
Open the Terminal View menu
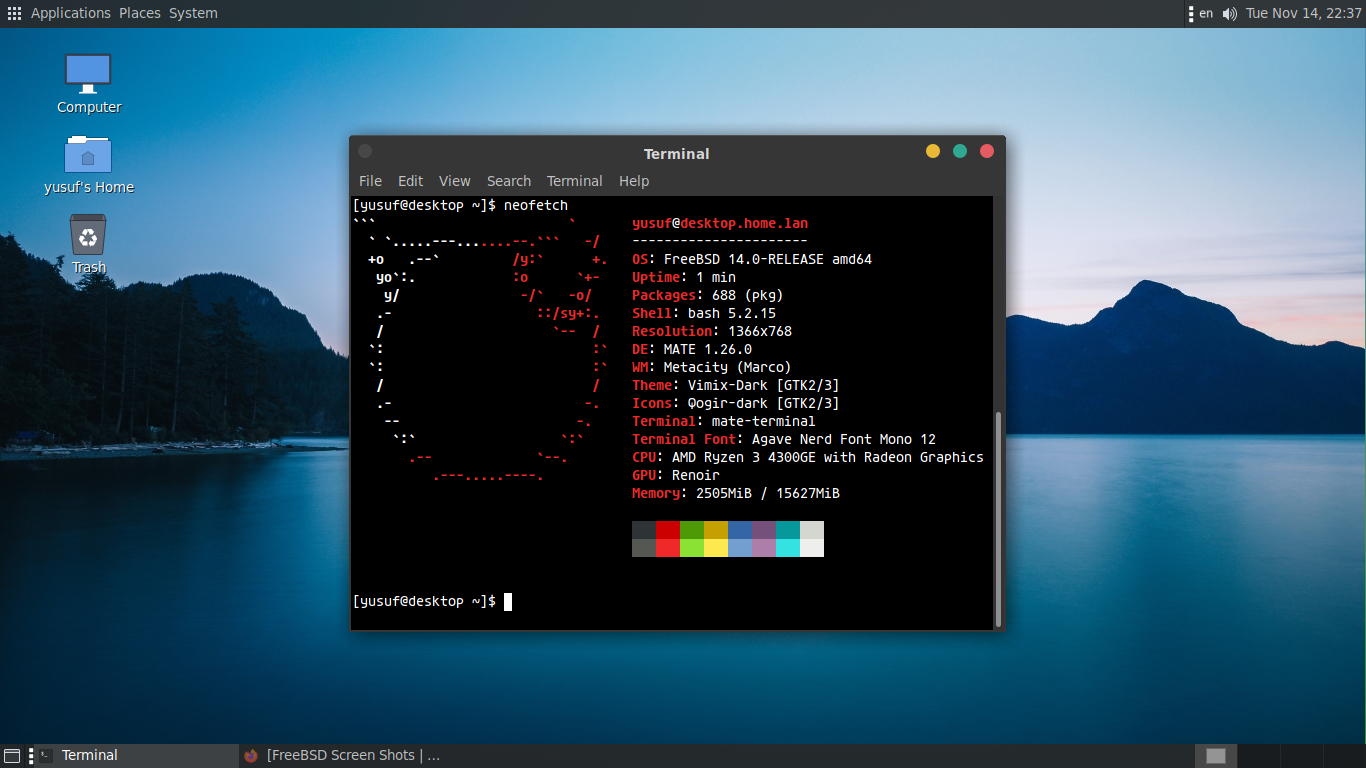click(x=454, y=181)
